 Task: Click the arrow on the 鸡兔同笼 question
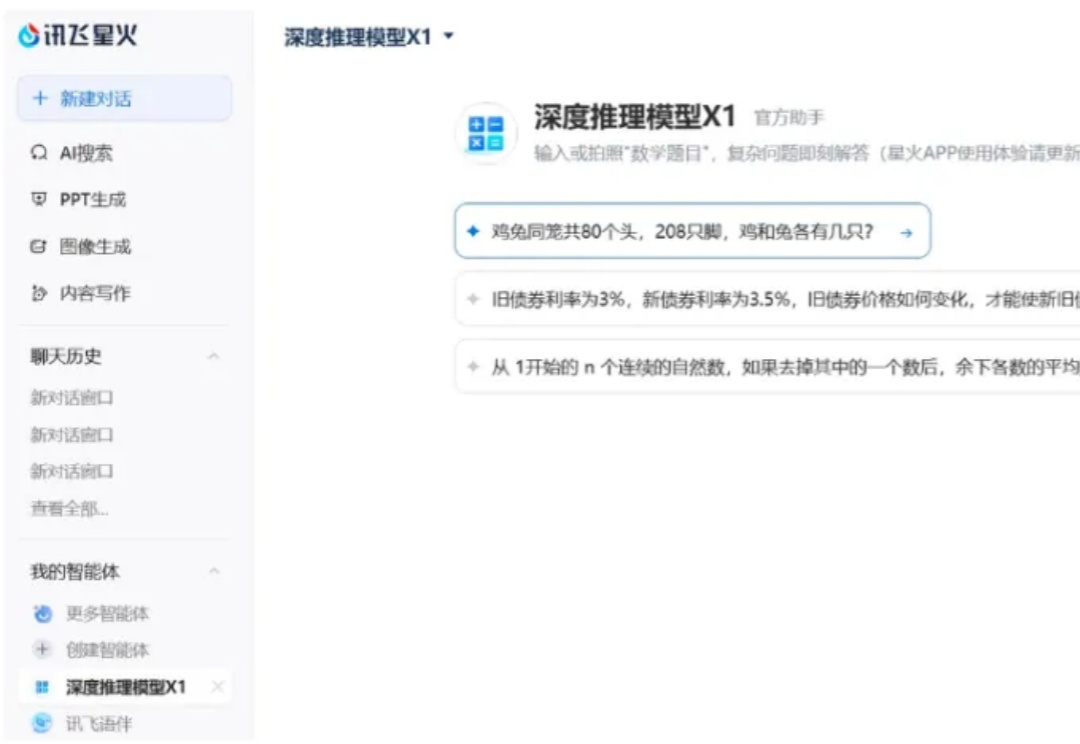click(x=906, y=233)
